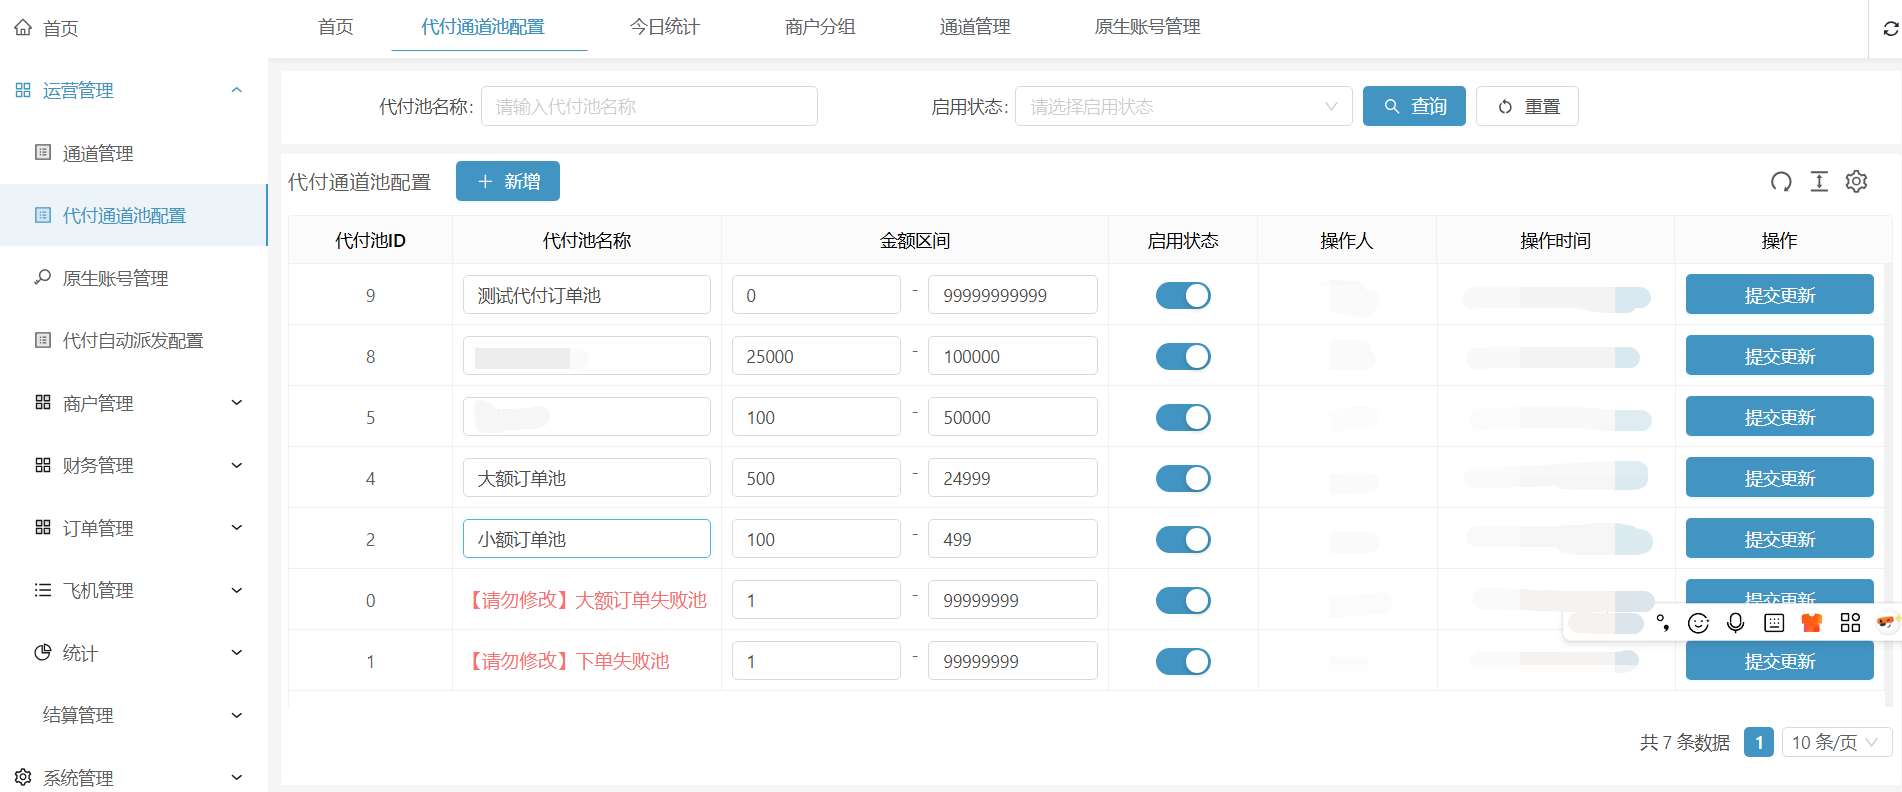
Task: Toggle status switch for pool ID 9
Action: click(1183, 295)
